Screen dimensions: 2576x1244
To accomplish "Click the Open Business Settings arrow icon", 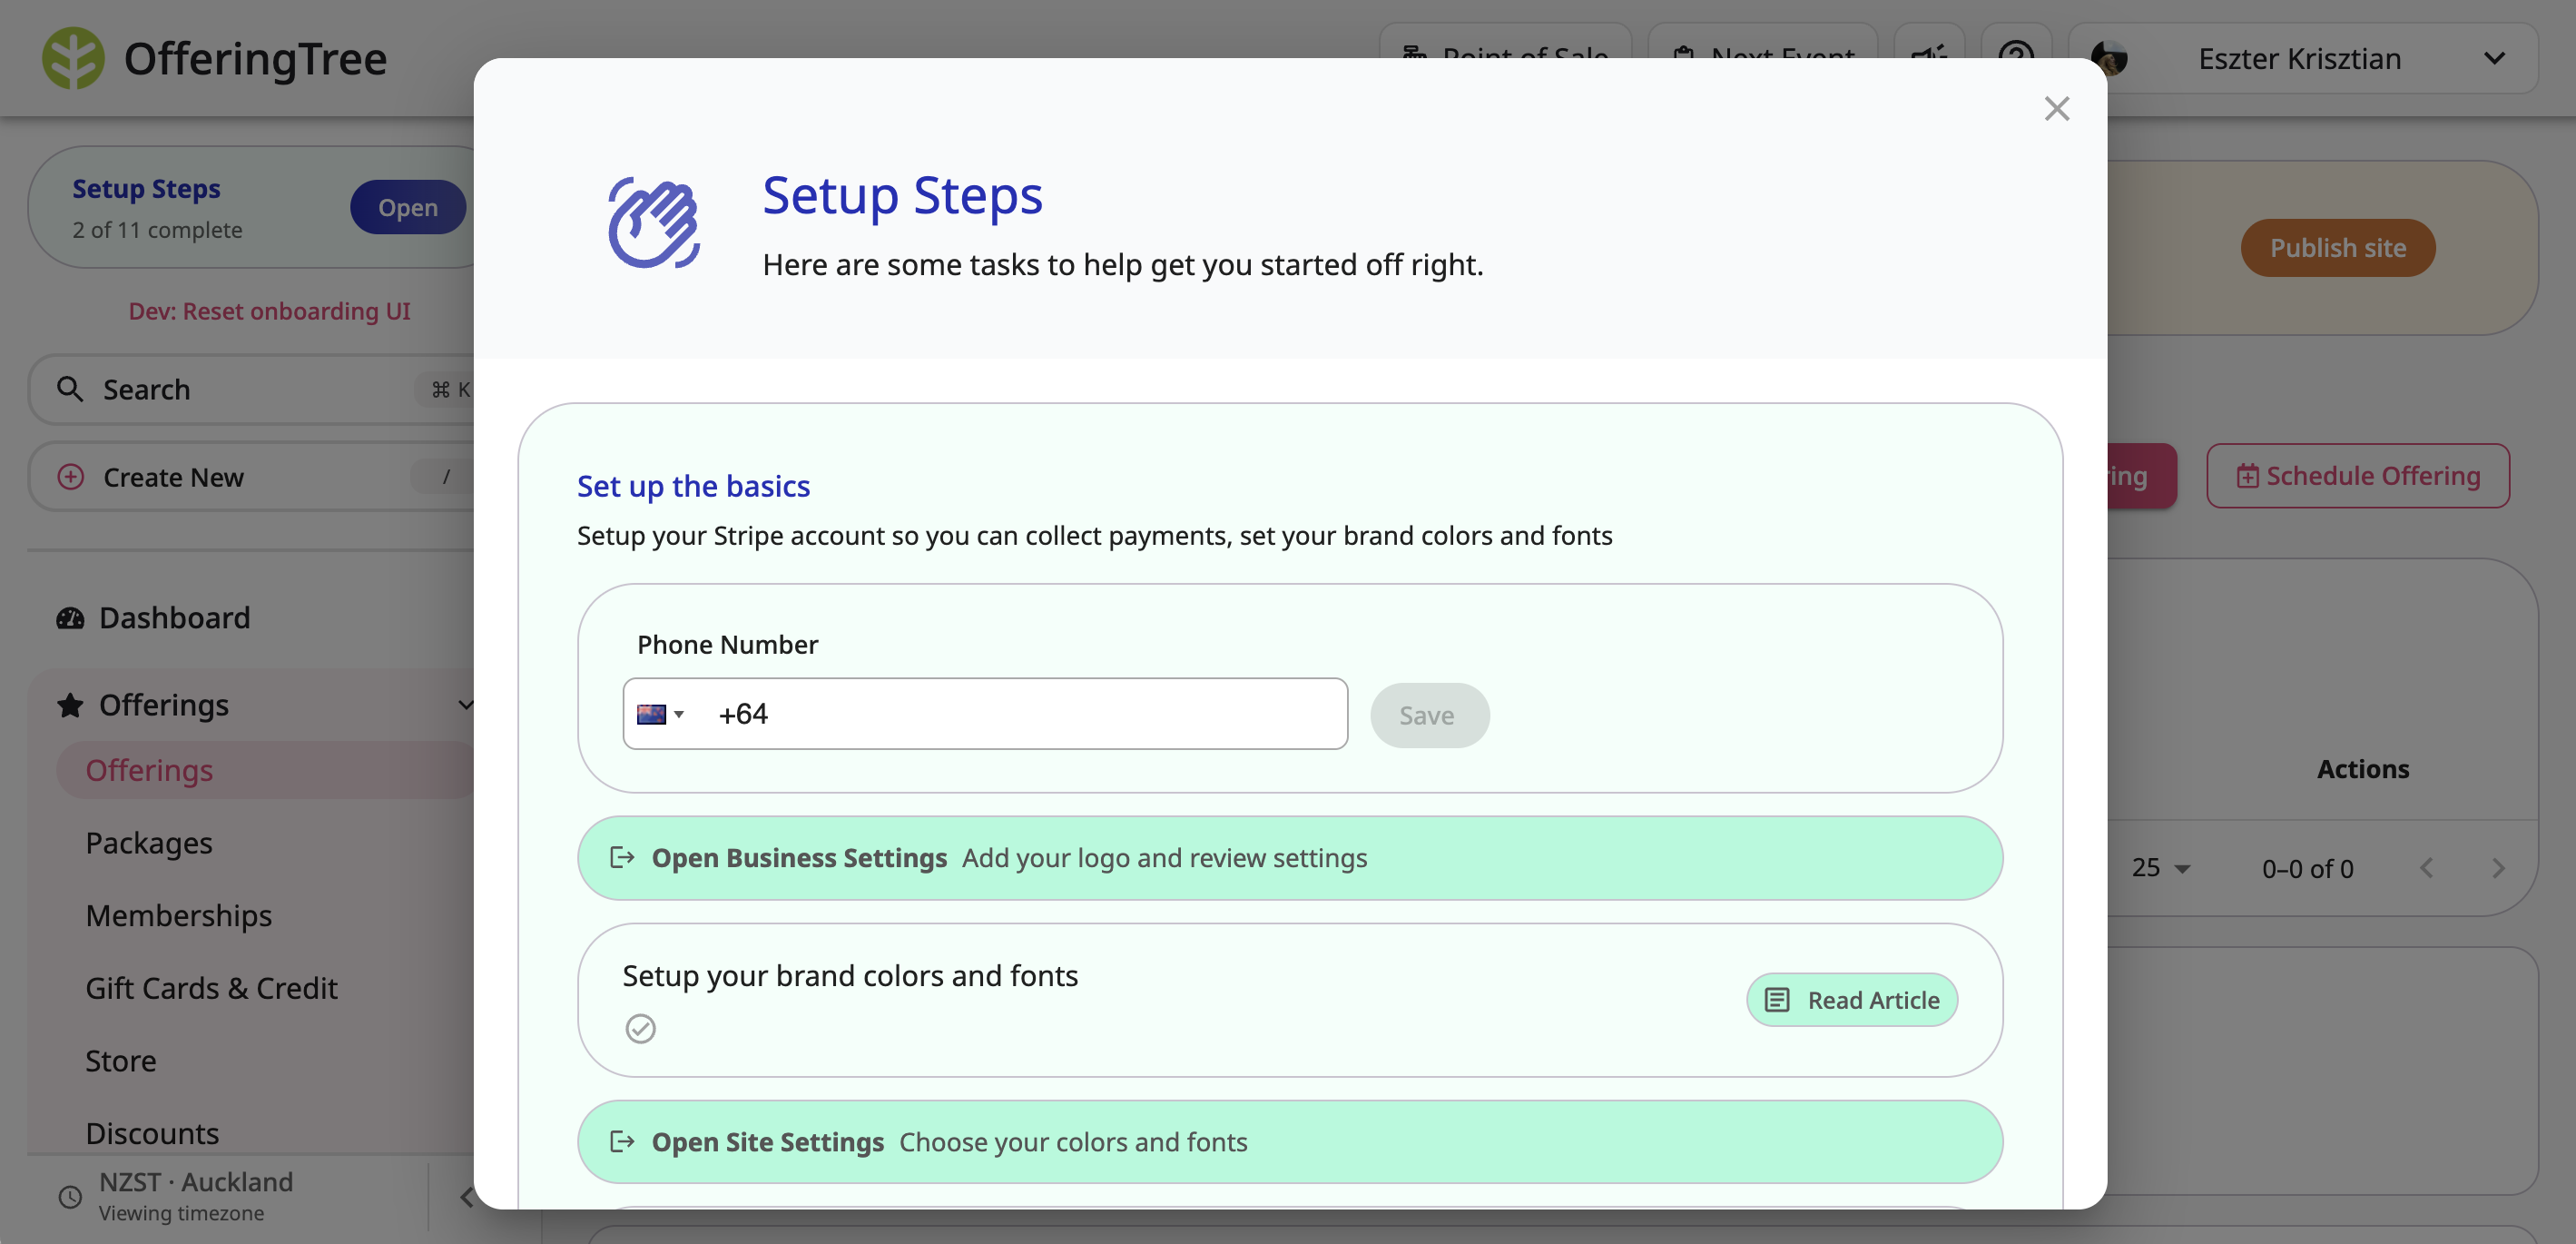I will [622, 857].
